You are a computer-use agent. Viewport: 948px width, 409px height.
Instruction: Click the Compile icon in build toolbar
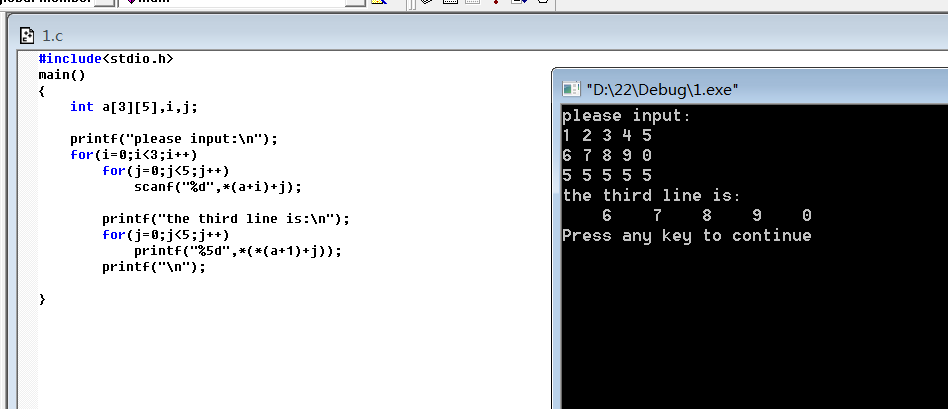(426, 2)
